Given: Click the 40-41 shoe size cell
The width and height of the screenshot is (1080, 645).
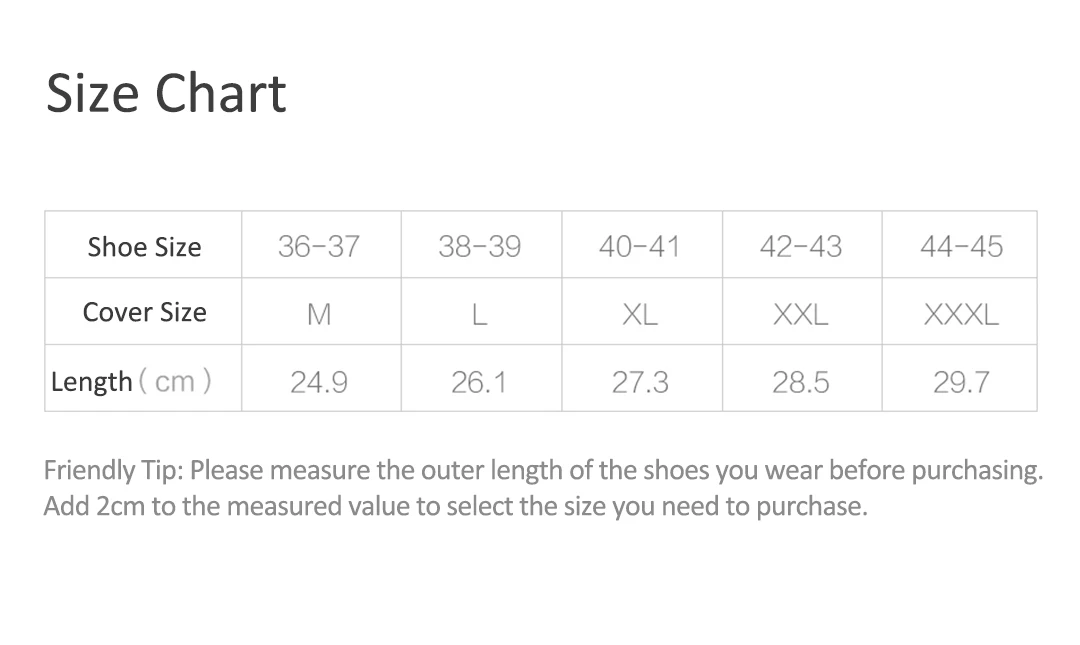Looking at the screenshot, I should pyautogui.click(x=640, y=246).
